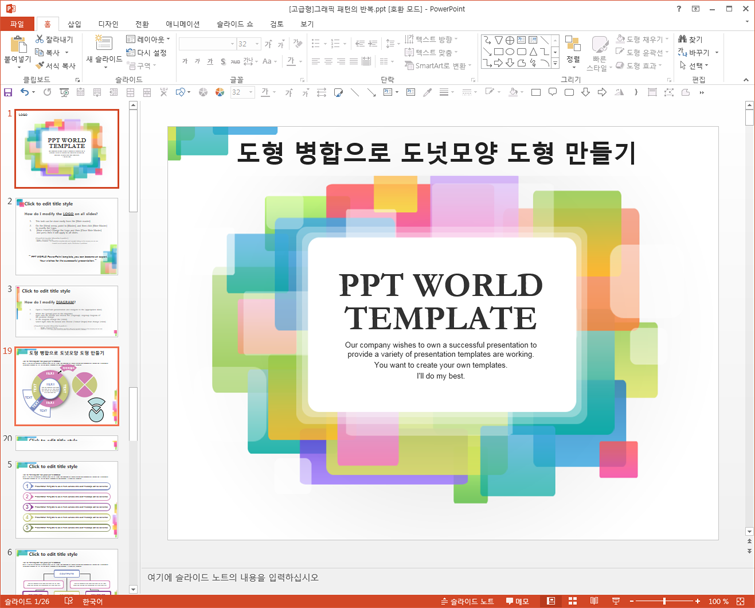
Task: Open the font name combo box
Action: (207, 44)
